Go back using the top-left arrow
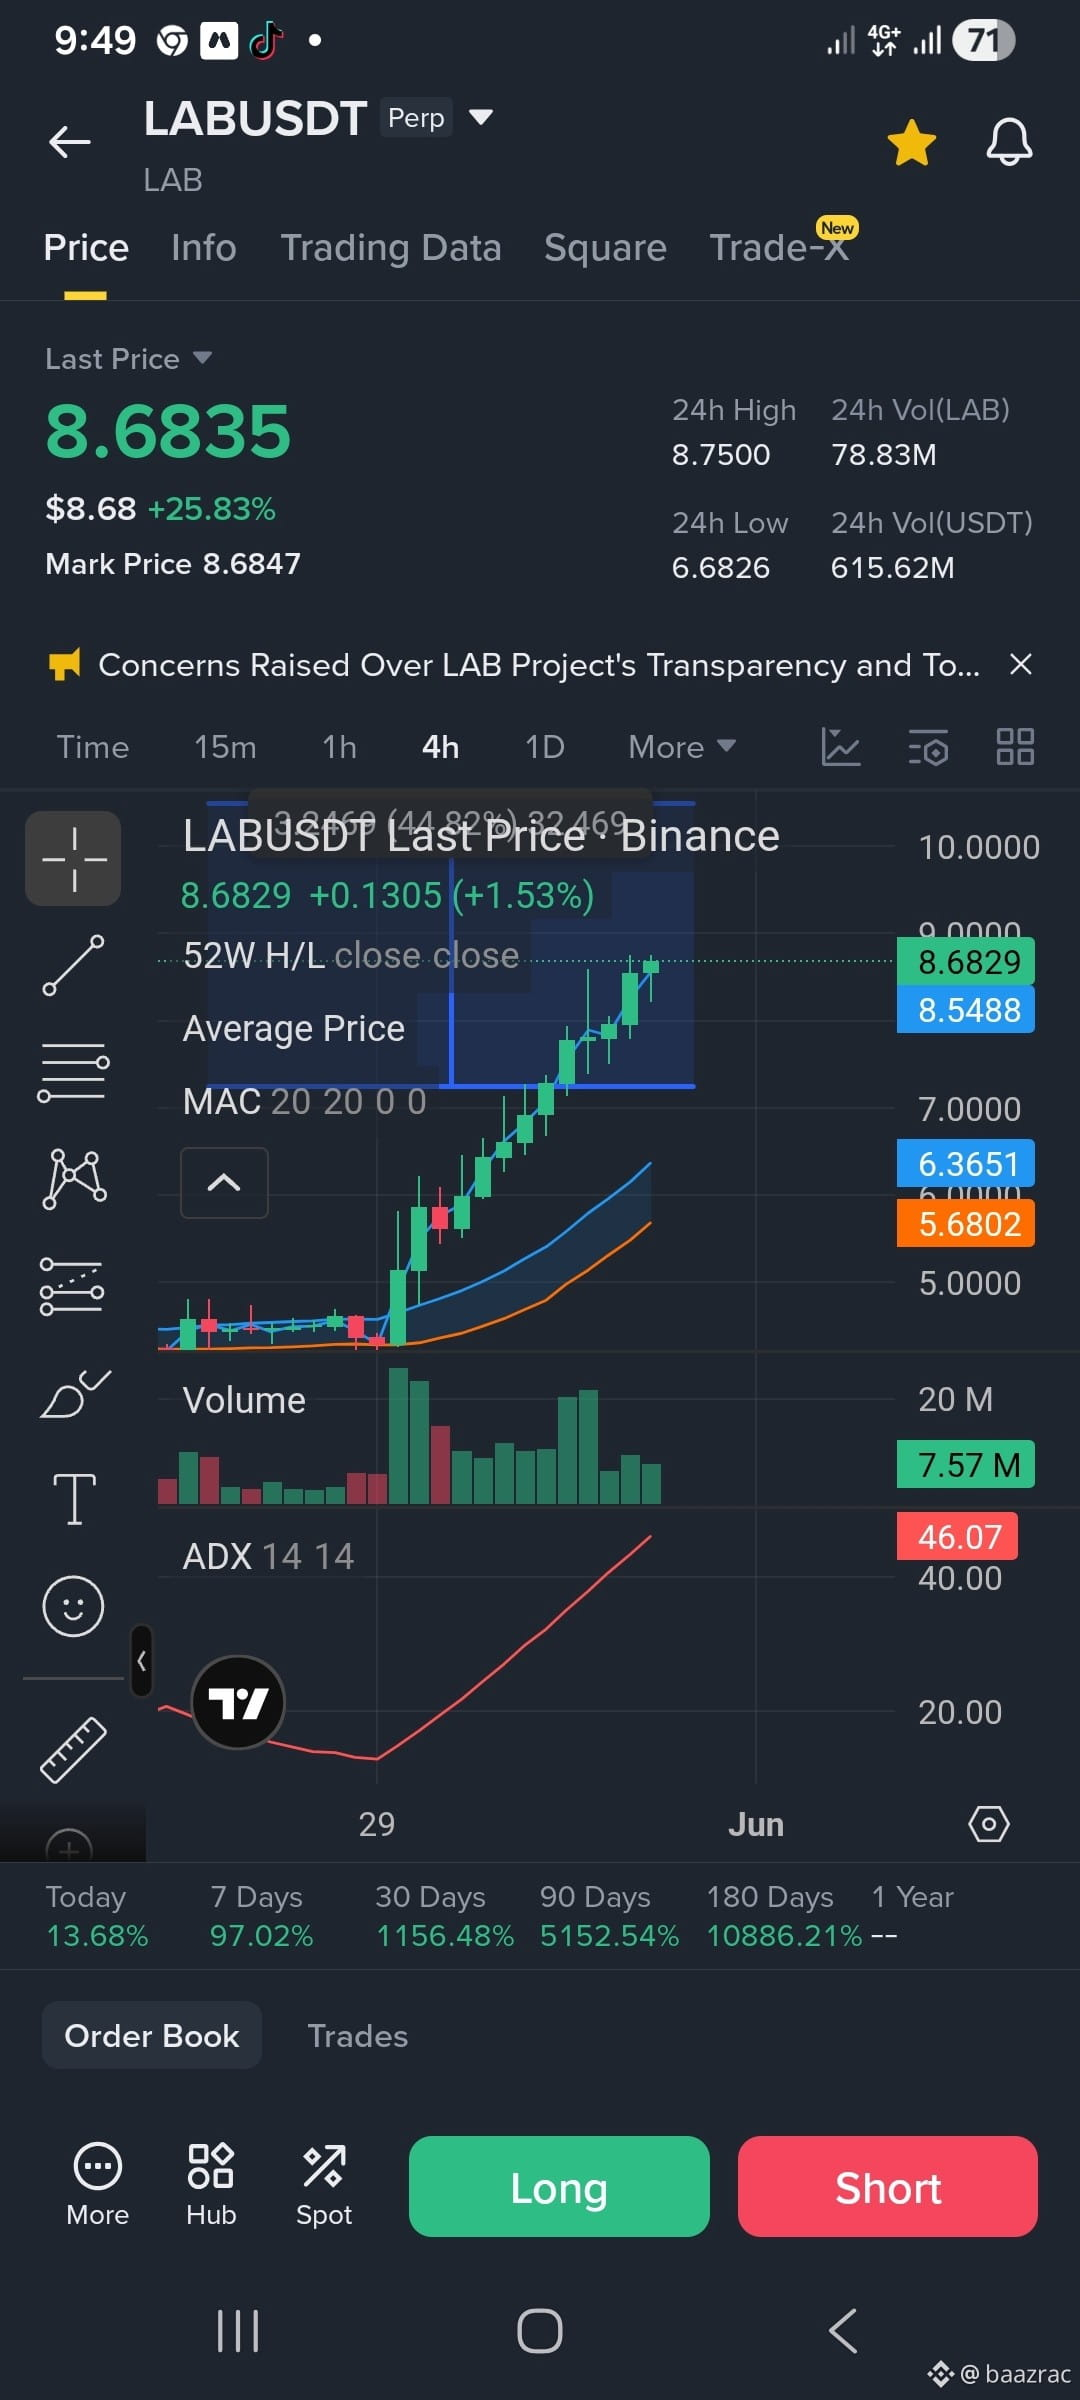Image resolution: width=1080 pixels, height=2400 pixels. (70, 142)
